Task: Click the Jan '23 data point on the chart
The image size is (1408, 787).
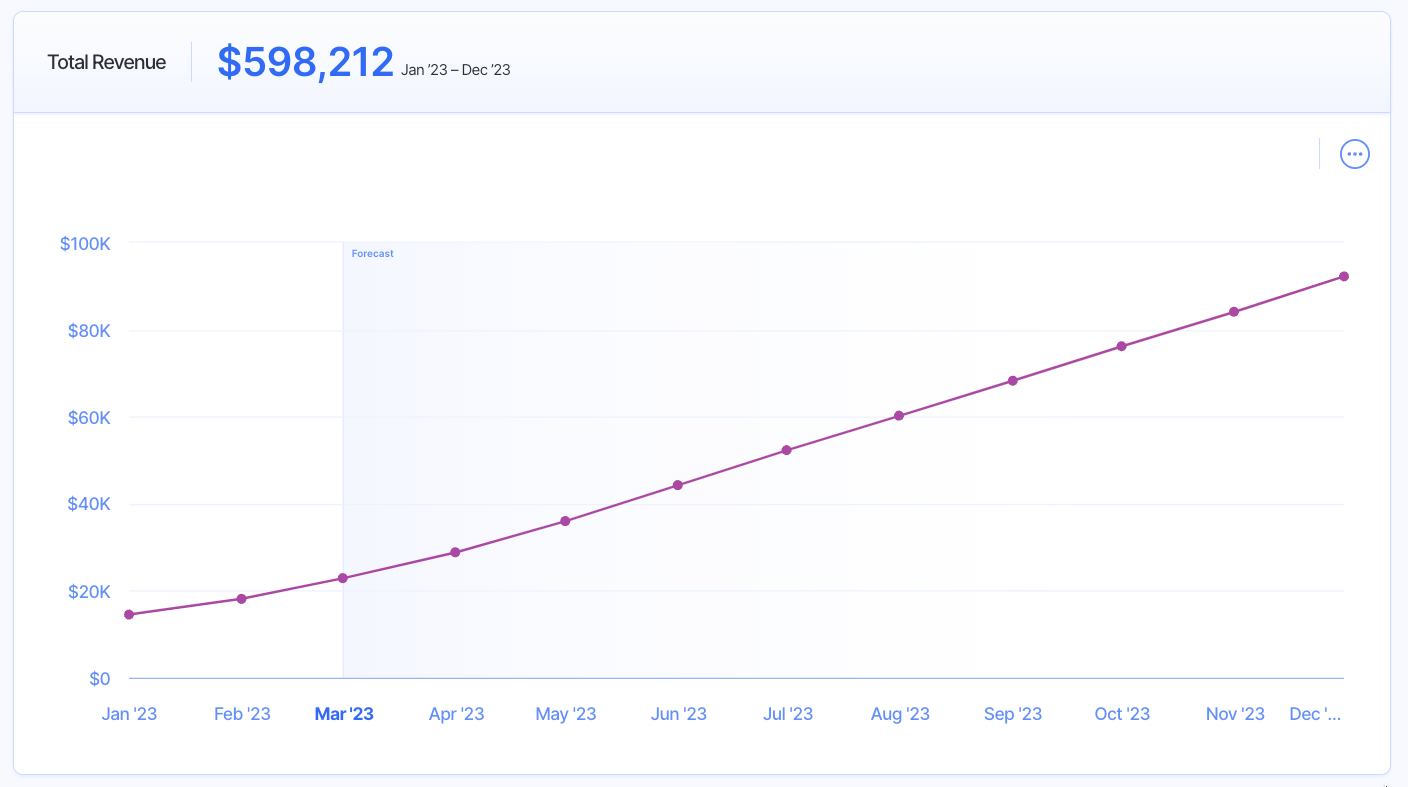Action: click(129, 614)
